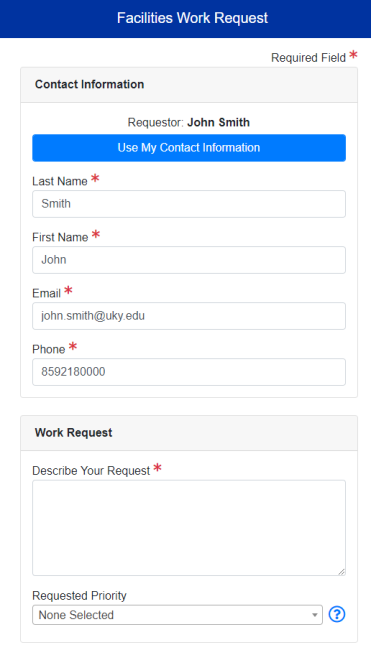Click the Phone number field
Screen dimensions: 371x650
pyautogui.click(x=189, y=372)
